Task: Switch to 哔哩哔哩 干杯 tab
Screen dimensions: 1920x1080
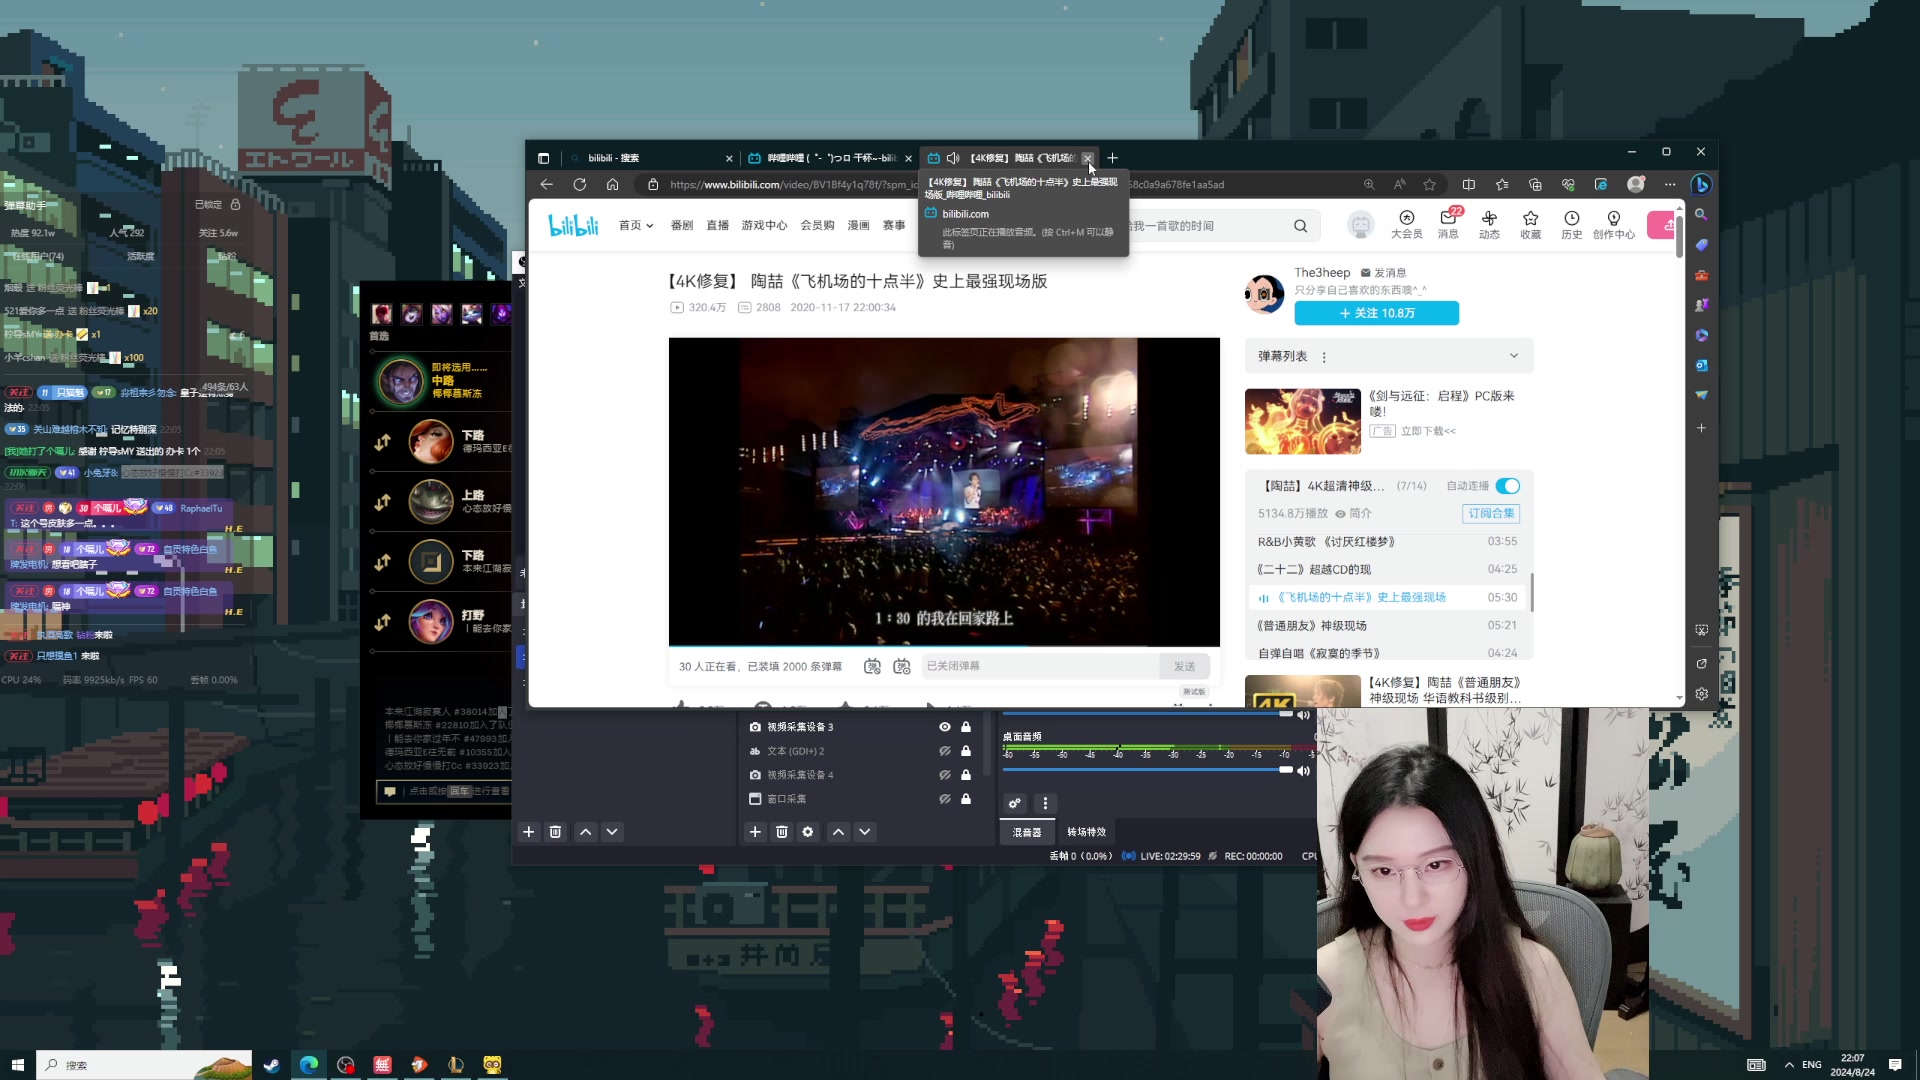Action: [829, 158]
